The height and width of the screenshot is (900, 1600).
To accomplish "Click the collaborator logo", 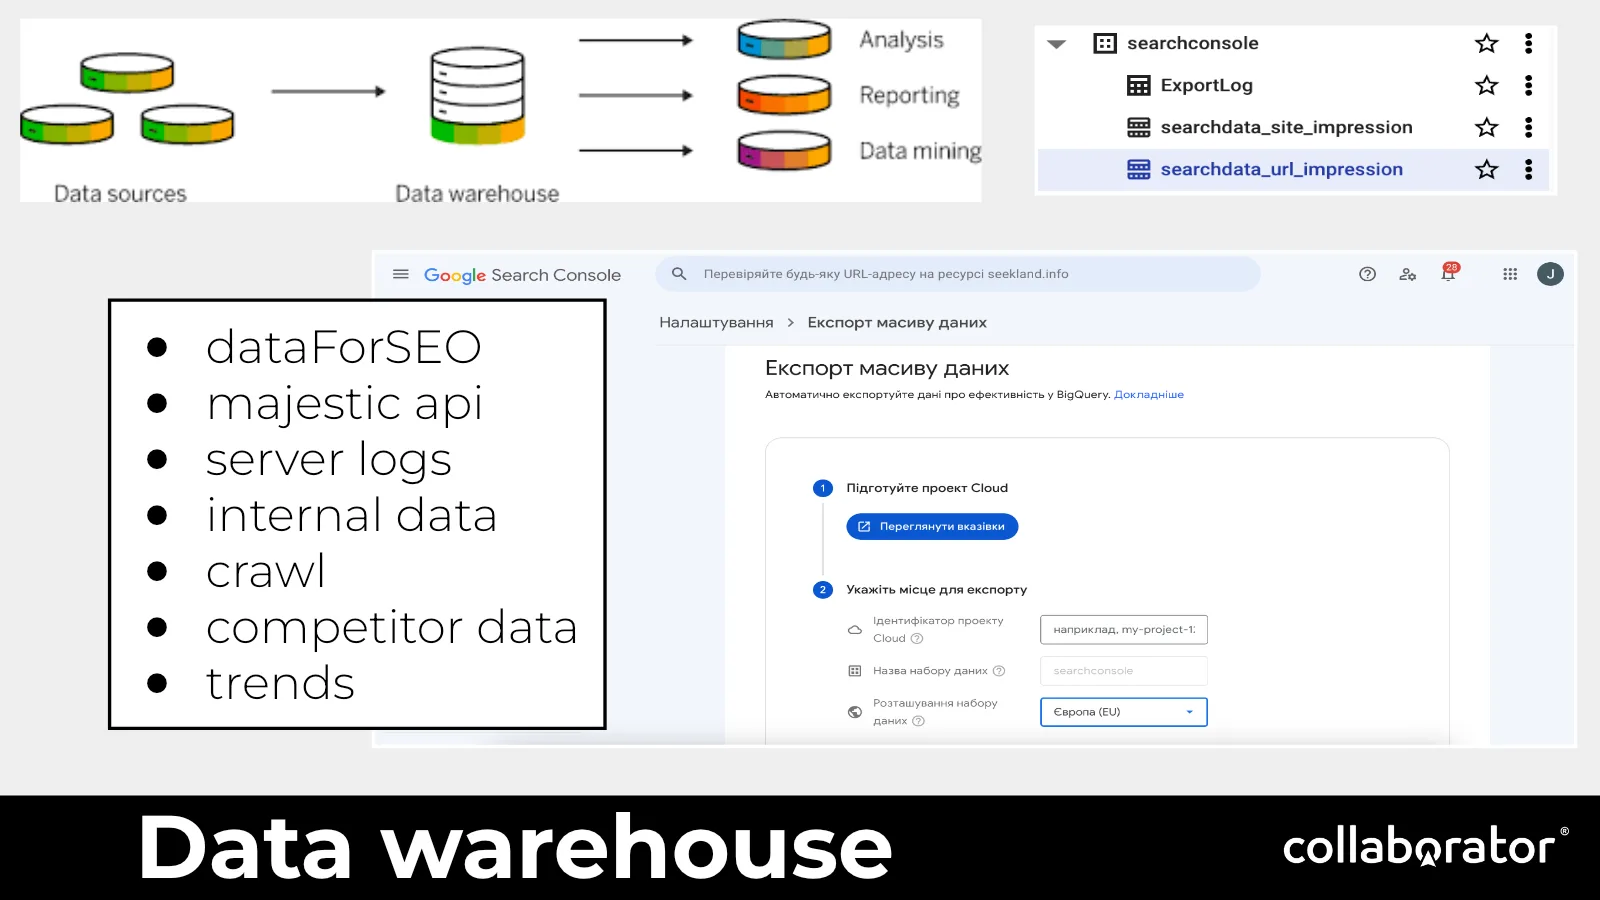I will click(1426, 846).
